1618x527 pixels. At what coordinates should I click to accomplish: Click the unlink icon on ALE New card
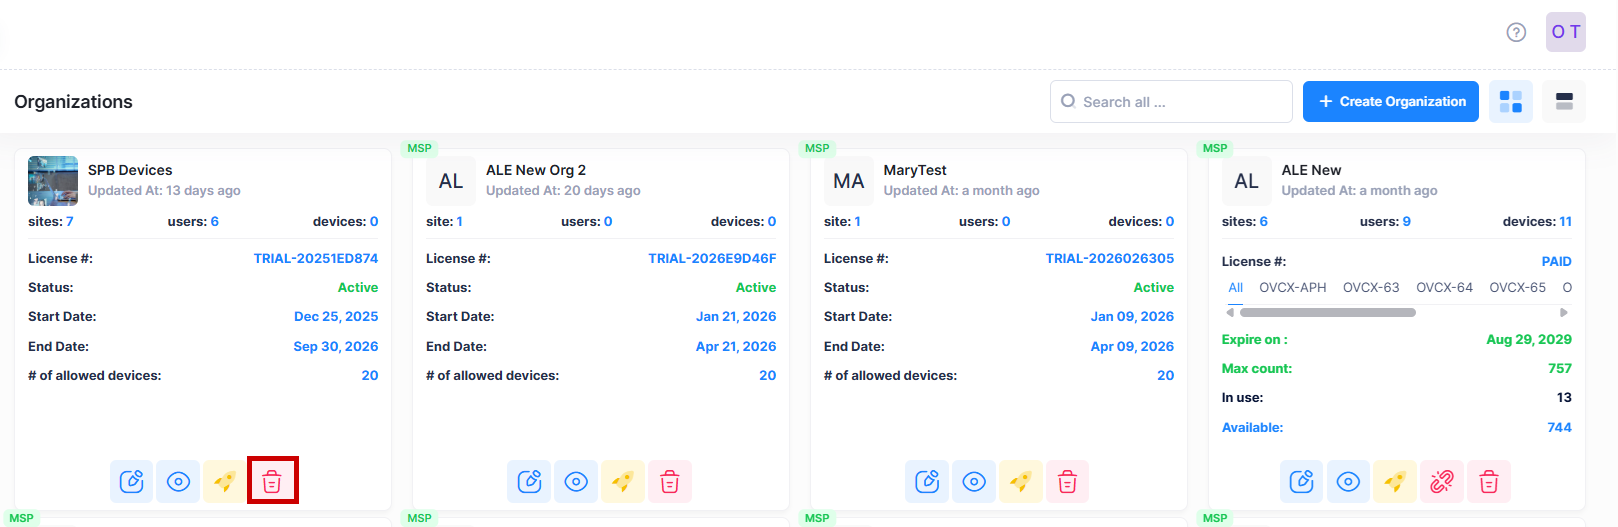point(1441,481)
